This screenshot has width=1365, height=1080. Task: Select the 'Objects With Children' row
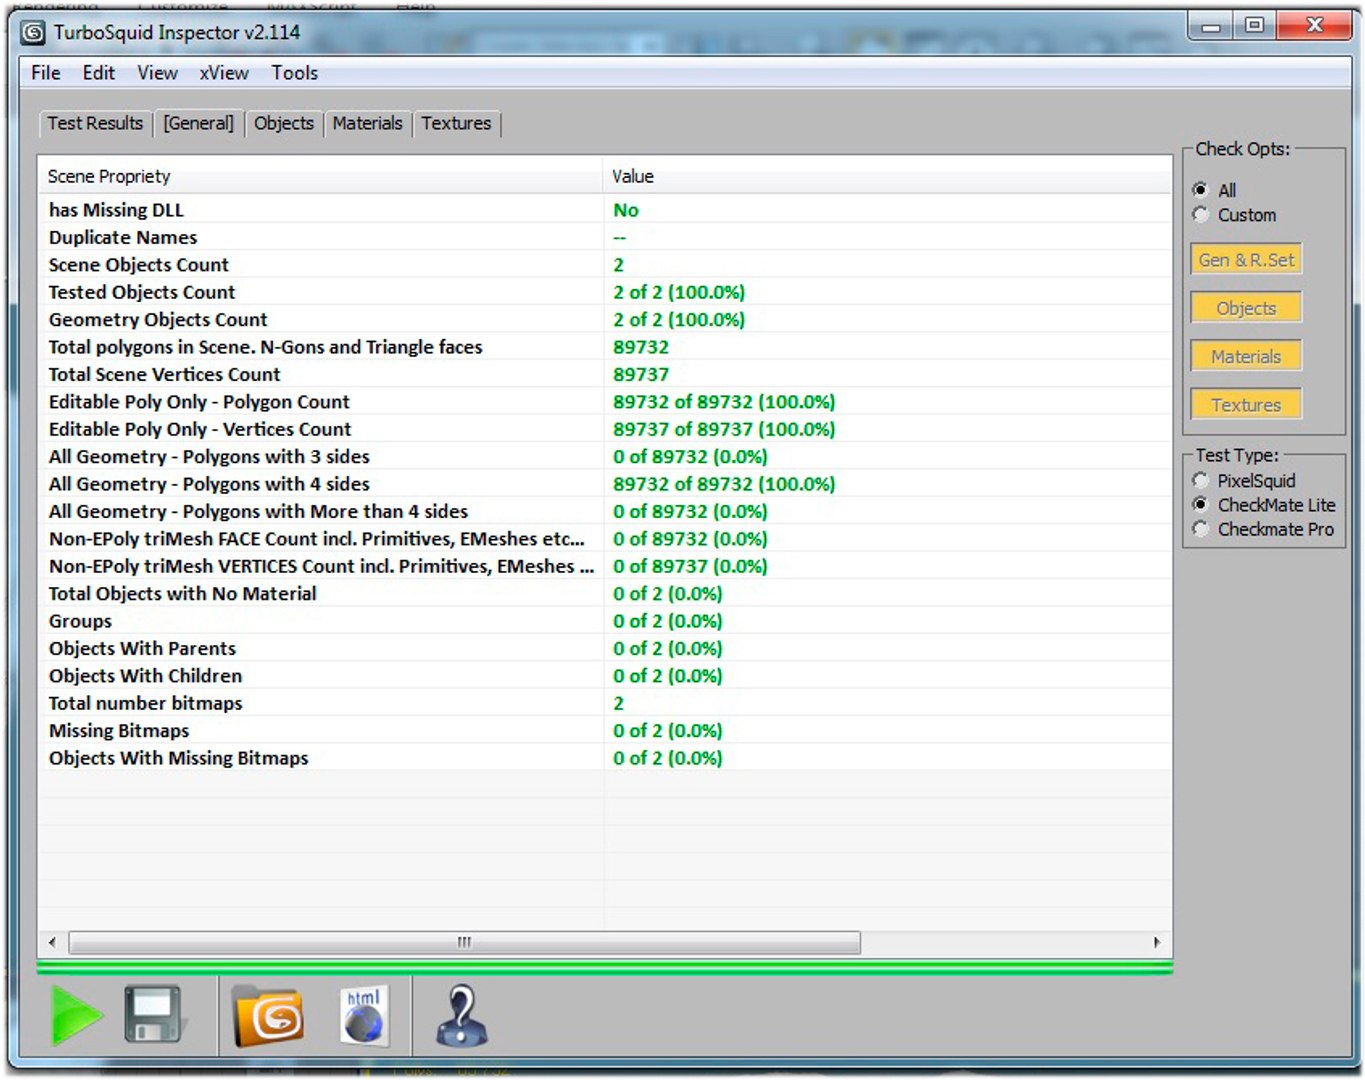point(605,676)
